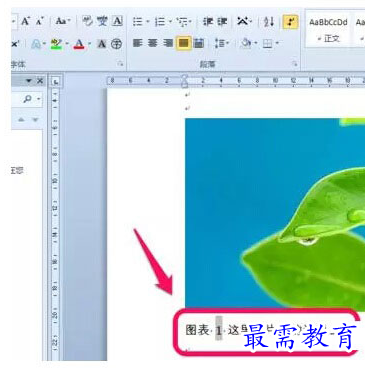Screen dimensions: 365x368
Task: Open the search options dropdown arrow
Action: pos(38,99)
